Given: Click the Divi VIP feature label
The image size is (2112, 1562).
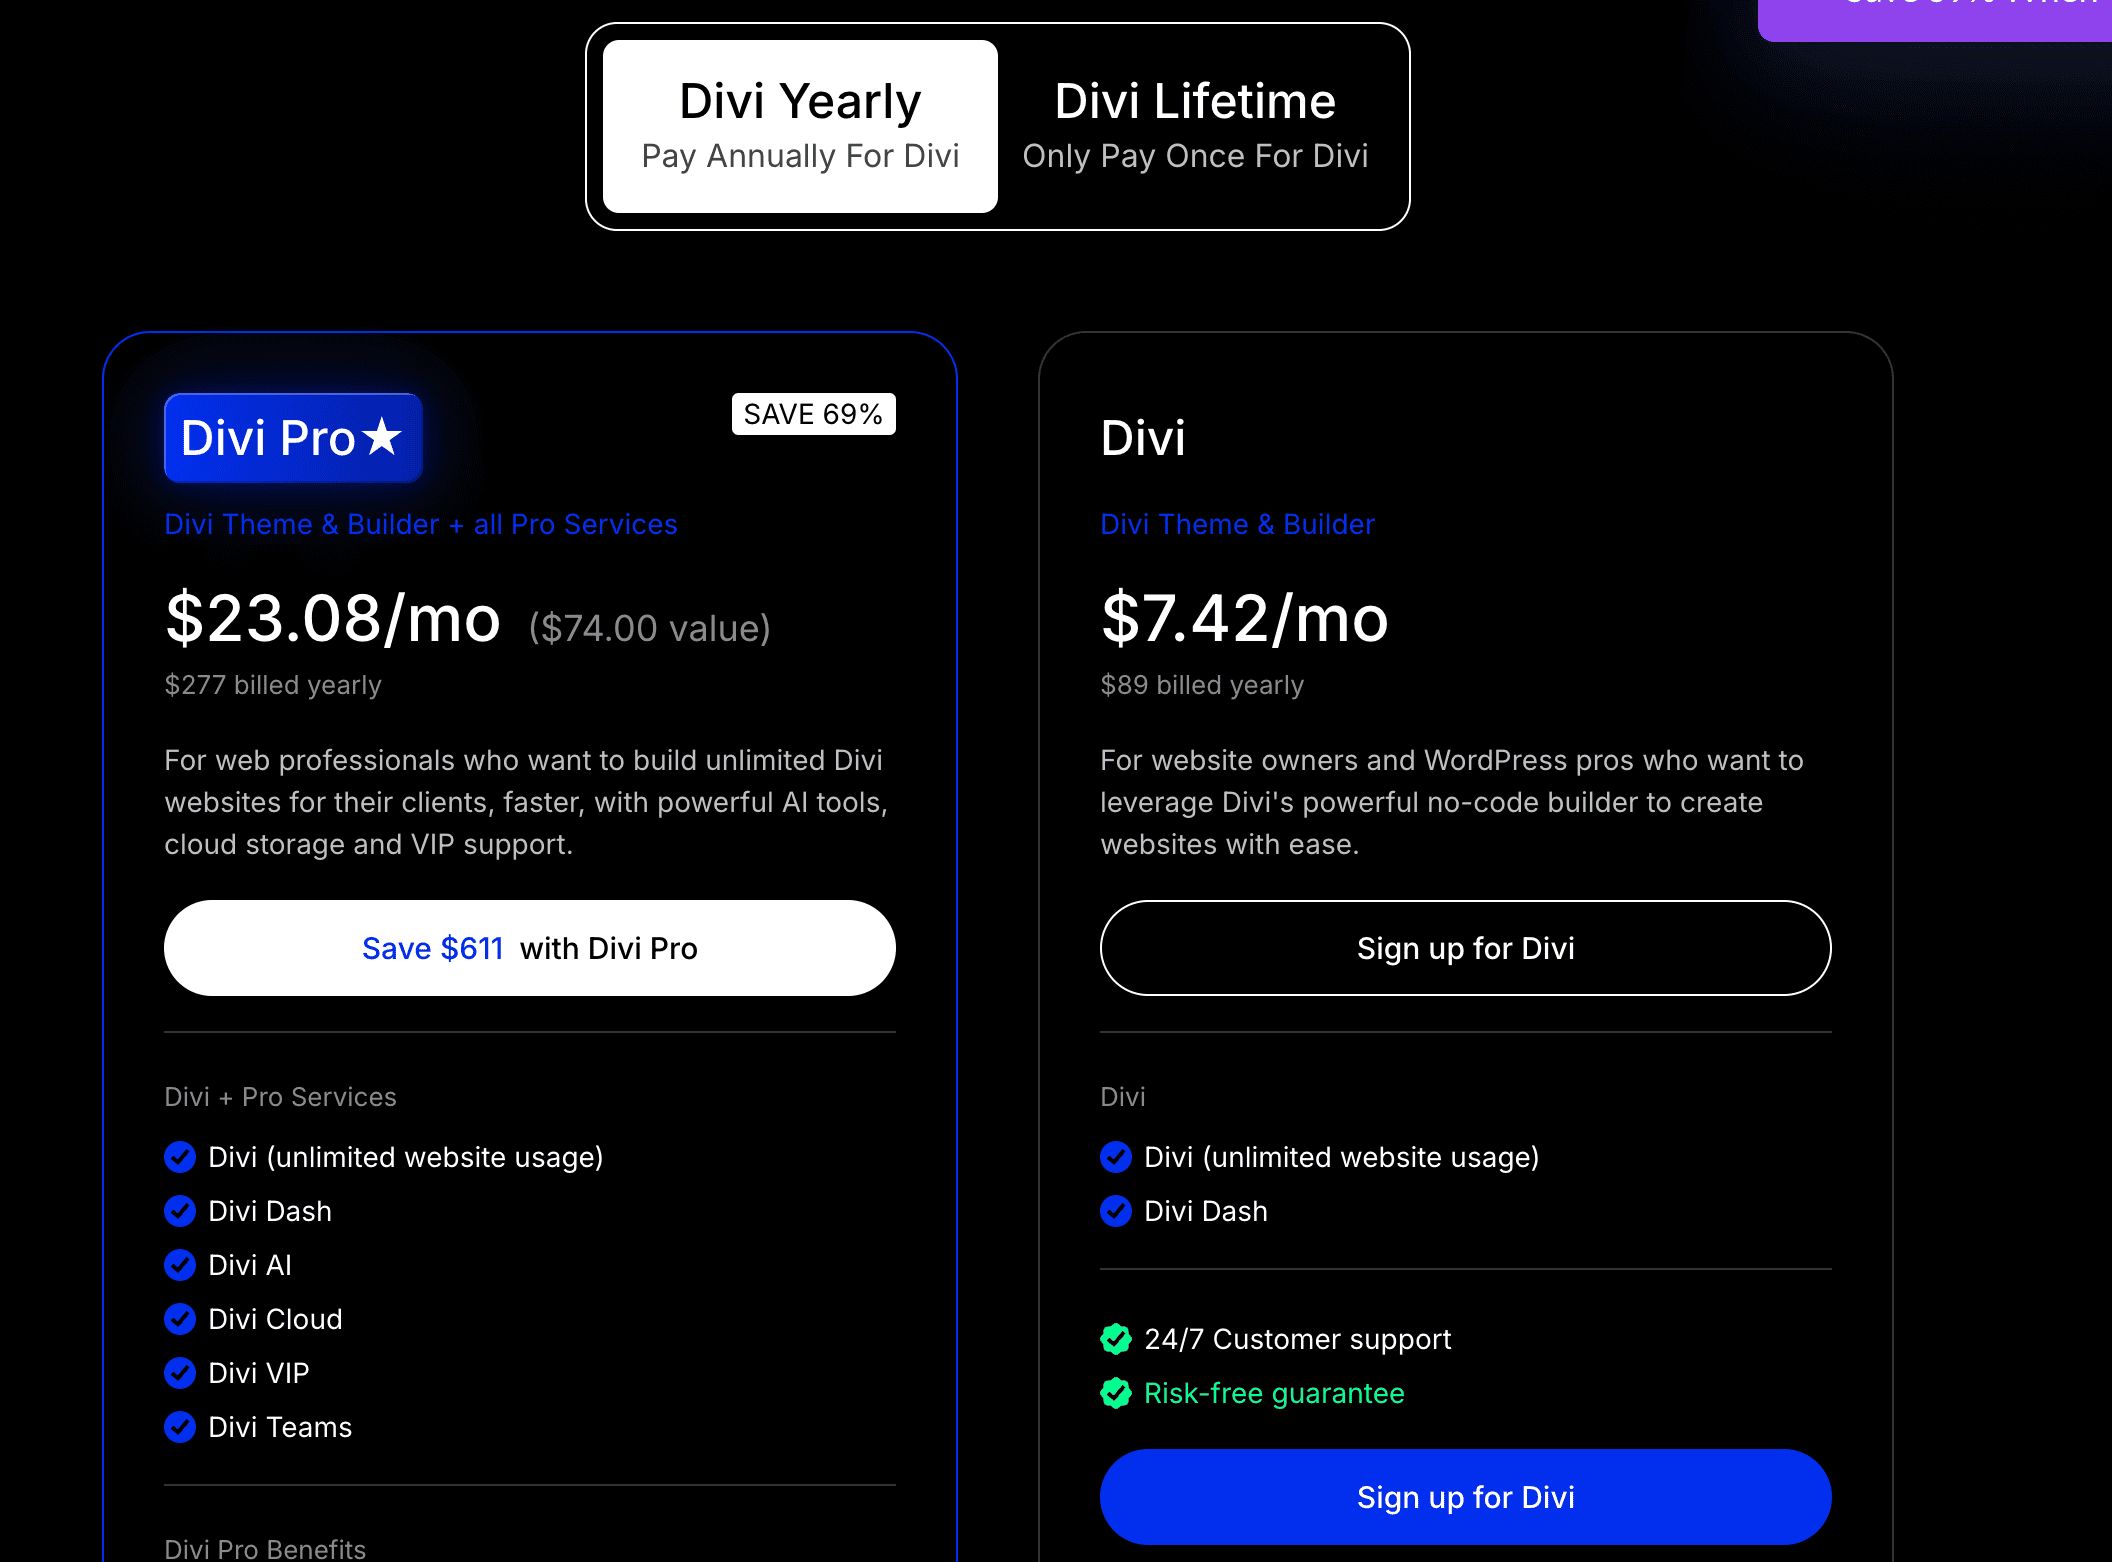Looking at the screenshot, I should click(259, 1373).
